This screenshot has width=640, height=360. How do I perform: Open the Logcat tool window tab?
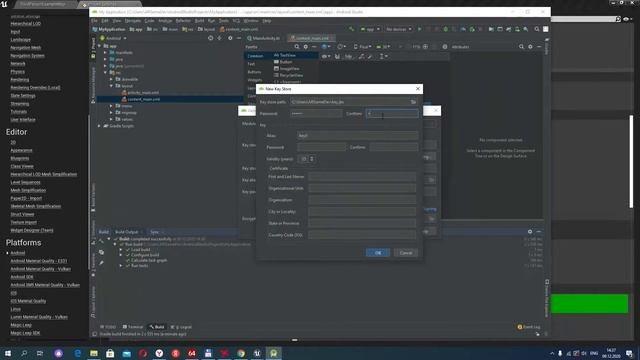tap(181, 327)
